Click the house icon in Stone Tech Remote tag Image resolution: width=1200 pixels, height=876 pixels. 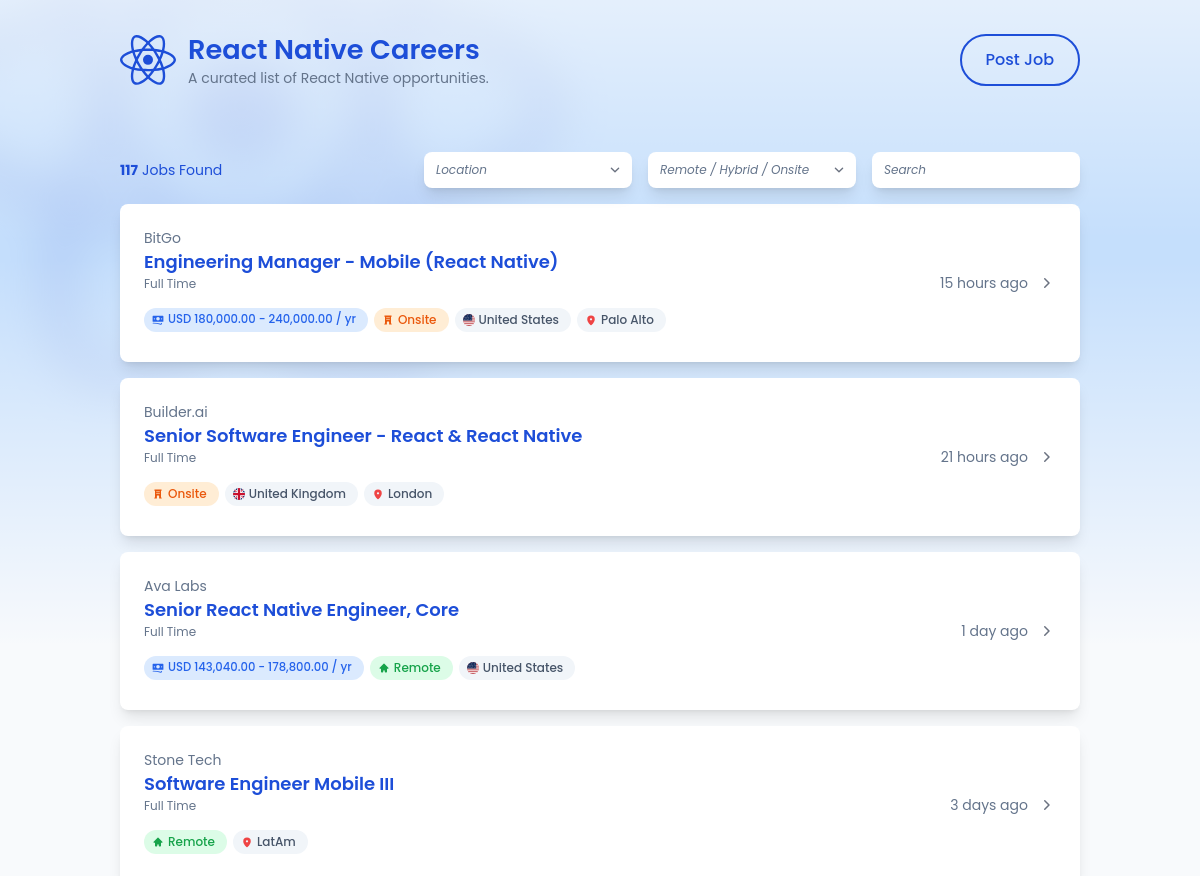[158, 842]
